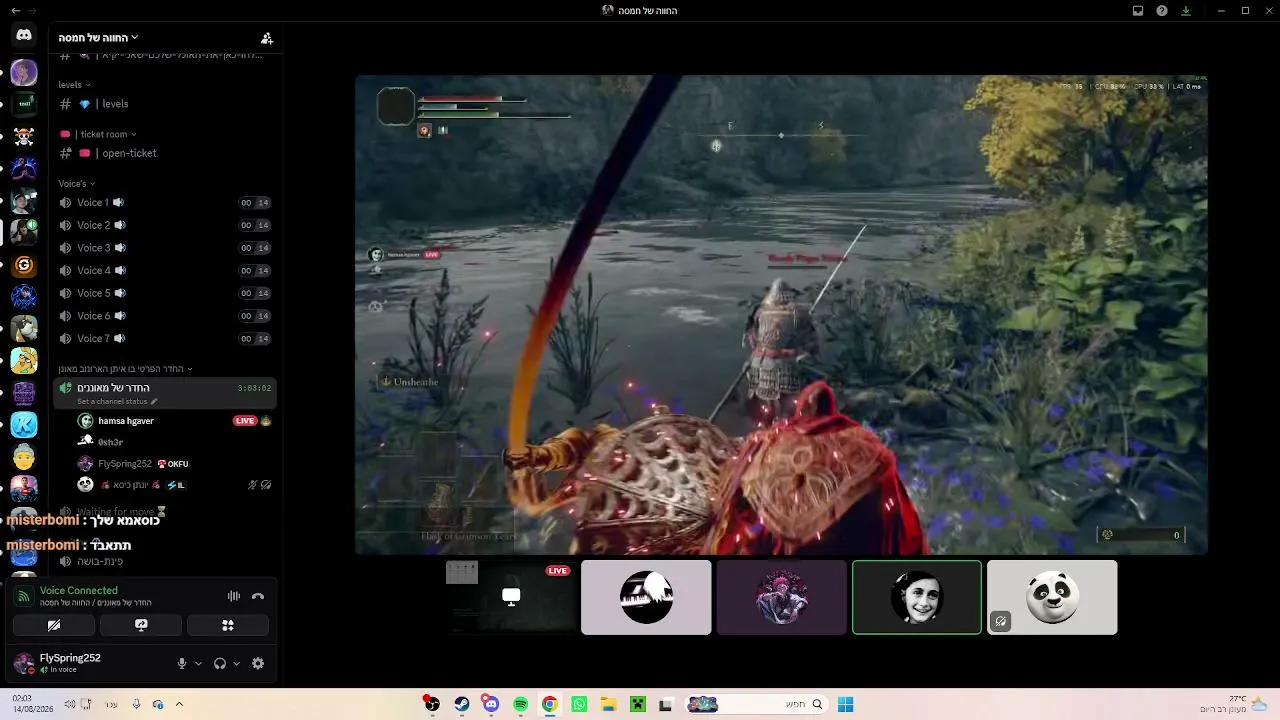Expand the server name dropdown
The image size is (1280, 720).
click(98, 38)
